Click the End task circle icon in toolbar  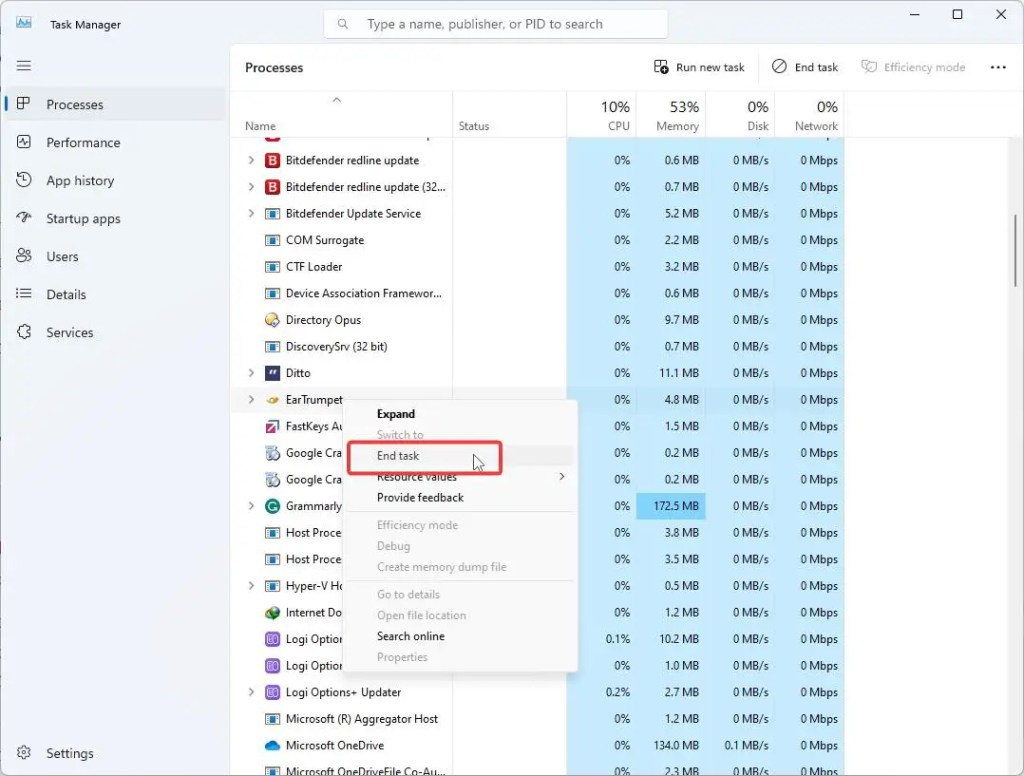coord(779,67)
